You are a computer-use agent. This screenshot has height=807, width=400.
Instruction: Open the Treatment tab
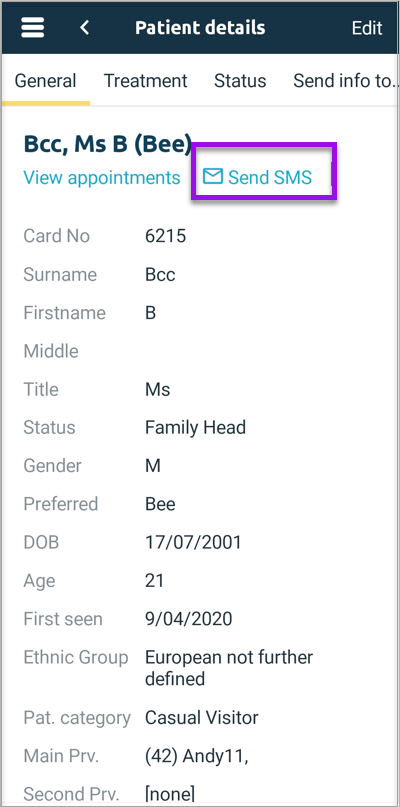click(146, 81)
